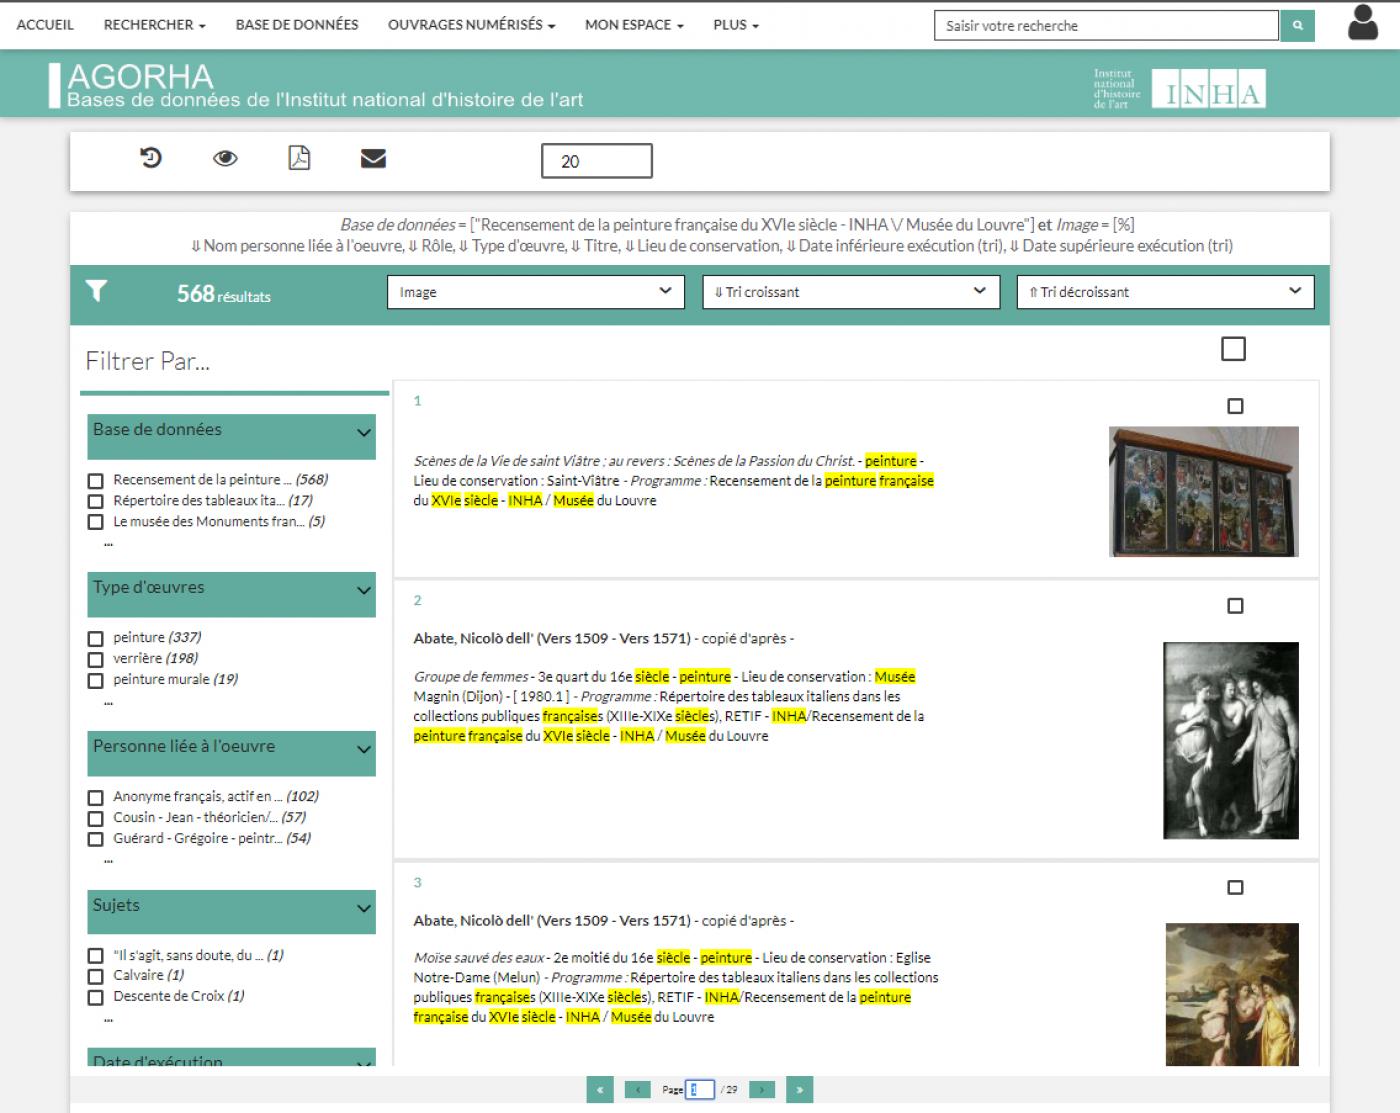The width and height of the screenshot is (1400, 1113).
Task: Collapse the Base de données panel
Action: tap(364, 433)
